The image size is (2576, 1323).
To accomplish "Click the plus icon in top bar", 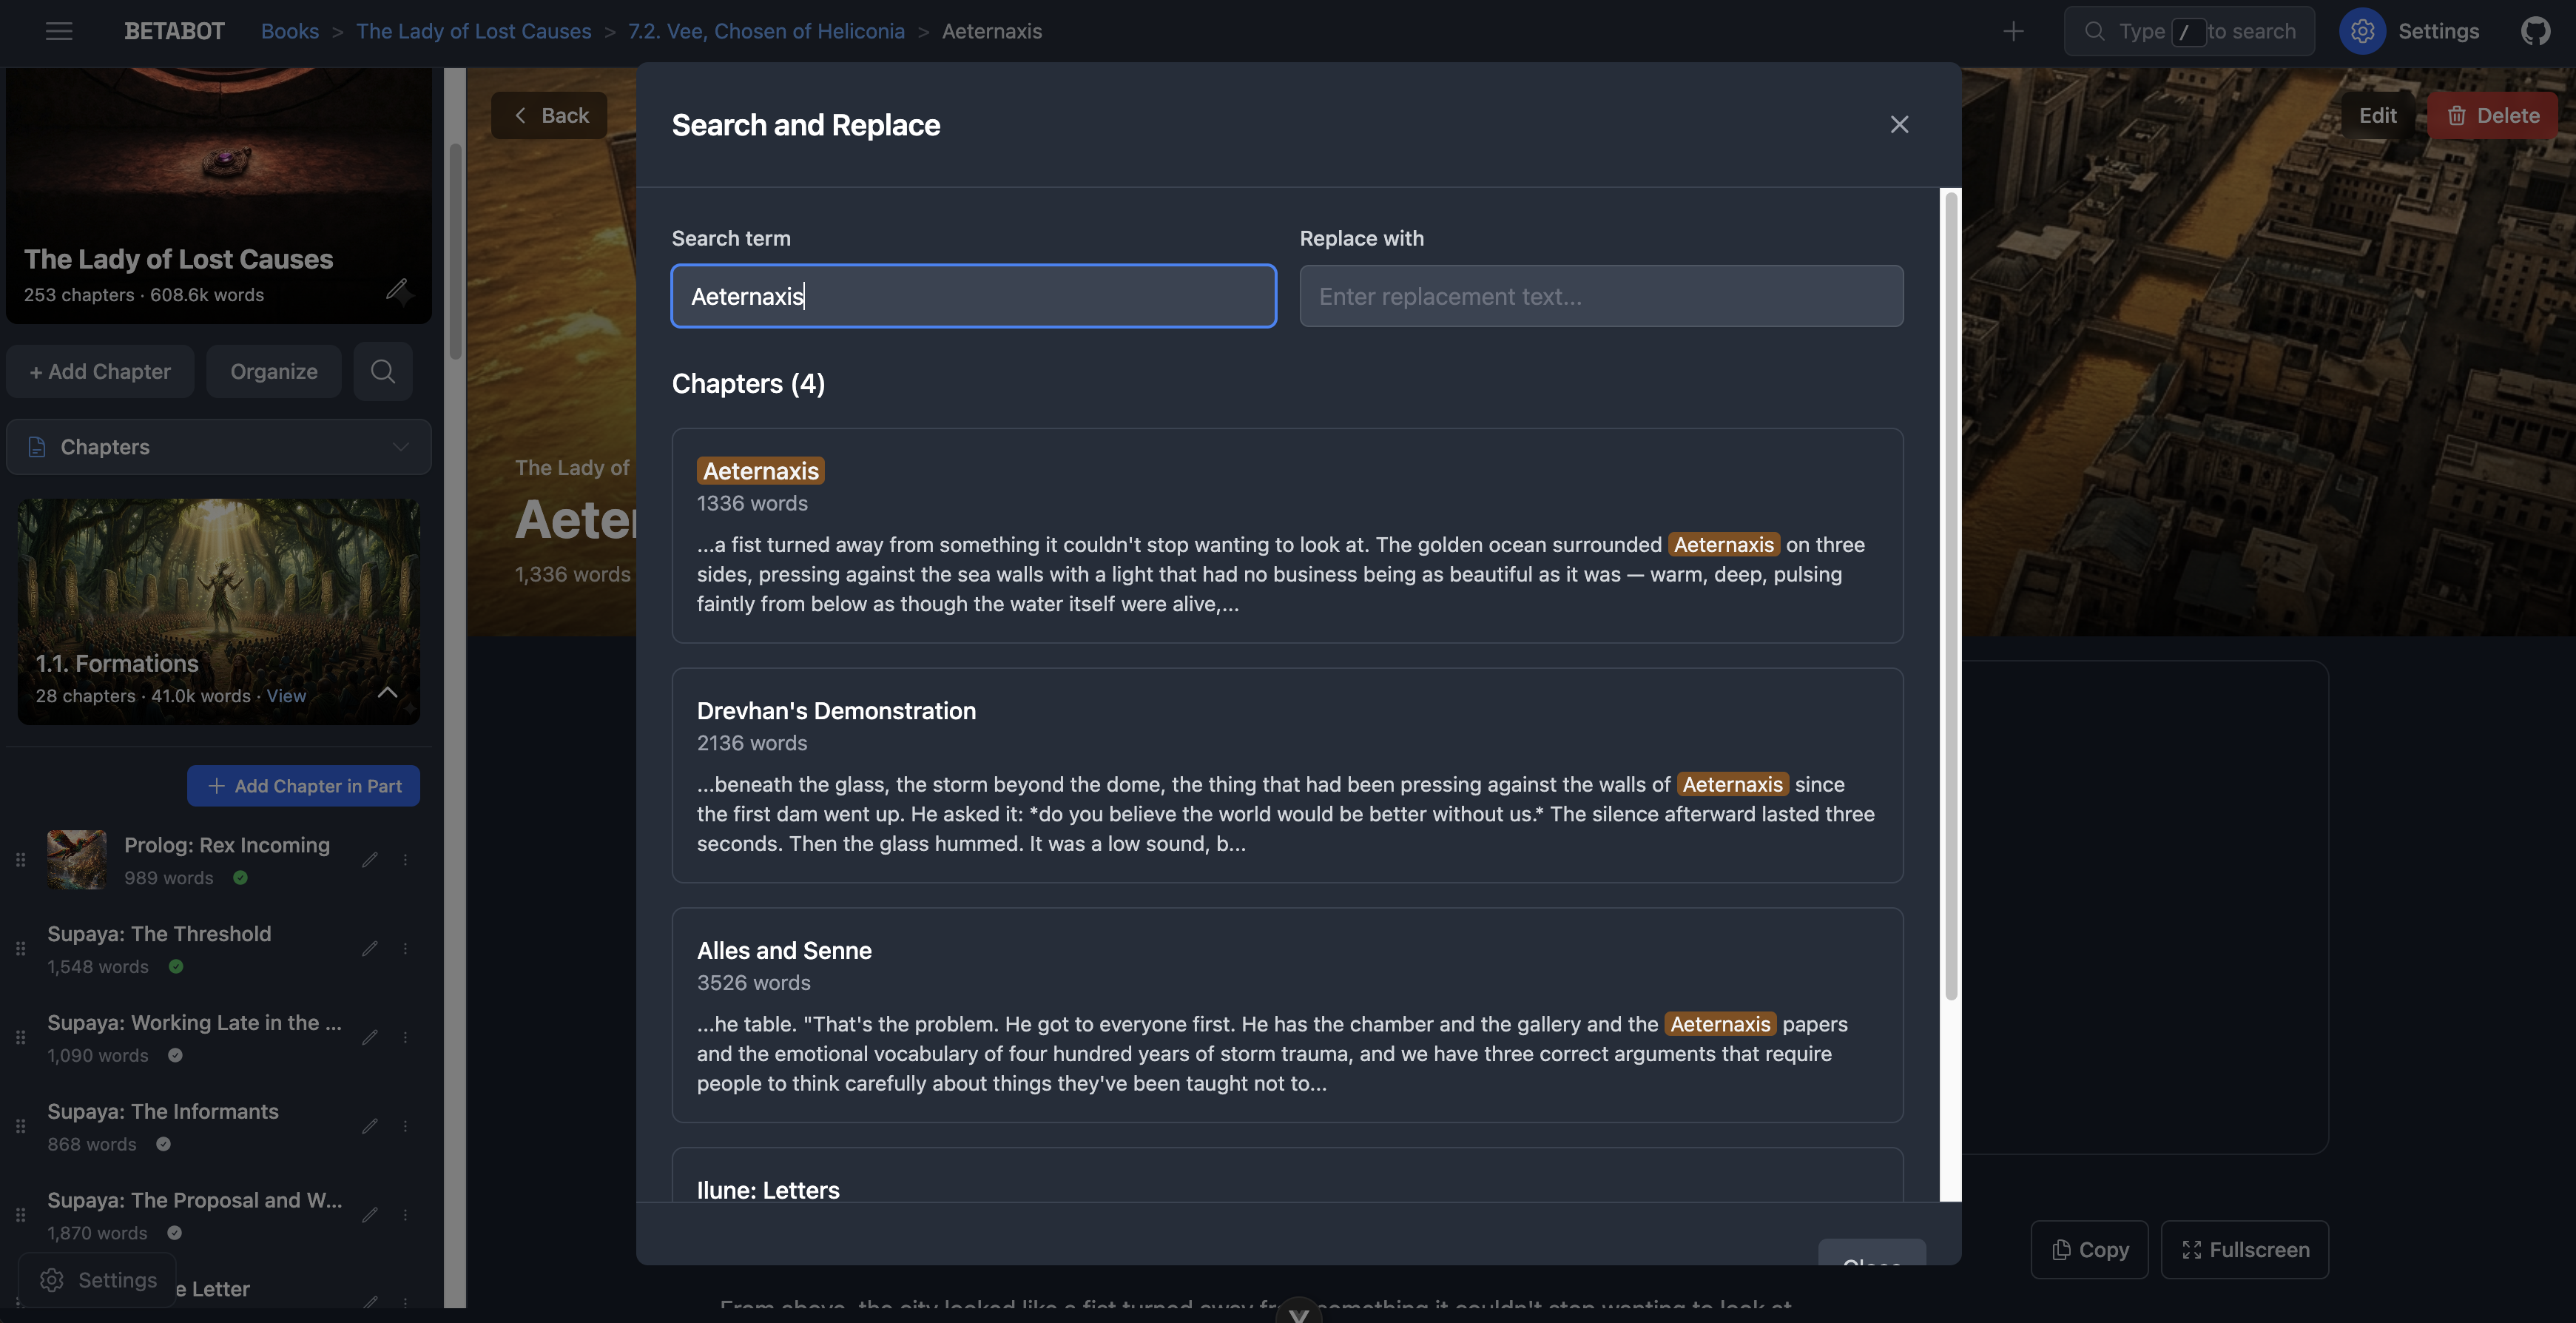I will [2013, 31].
